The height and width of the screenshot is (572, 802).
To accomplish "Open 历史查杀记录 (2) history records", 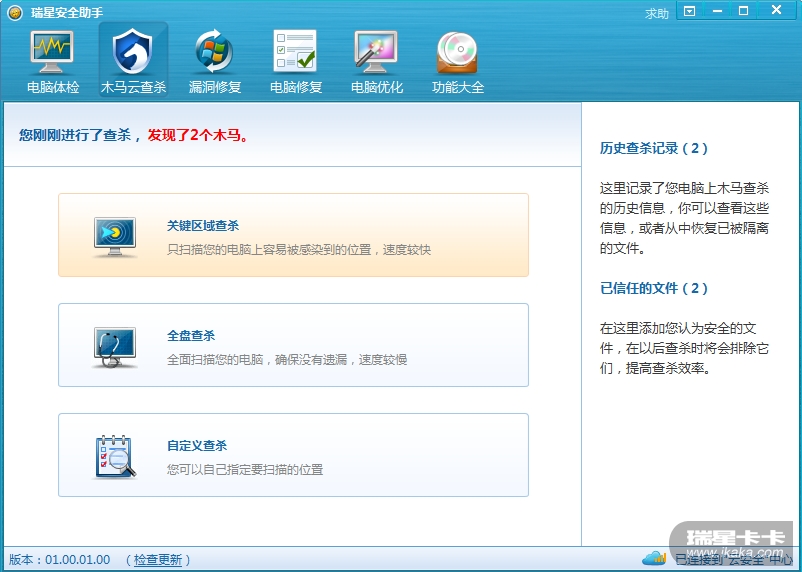I will pyautogui.click(x=653, y=148).
